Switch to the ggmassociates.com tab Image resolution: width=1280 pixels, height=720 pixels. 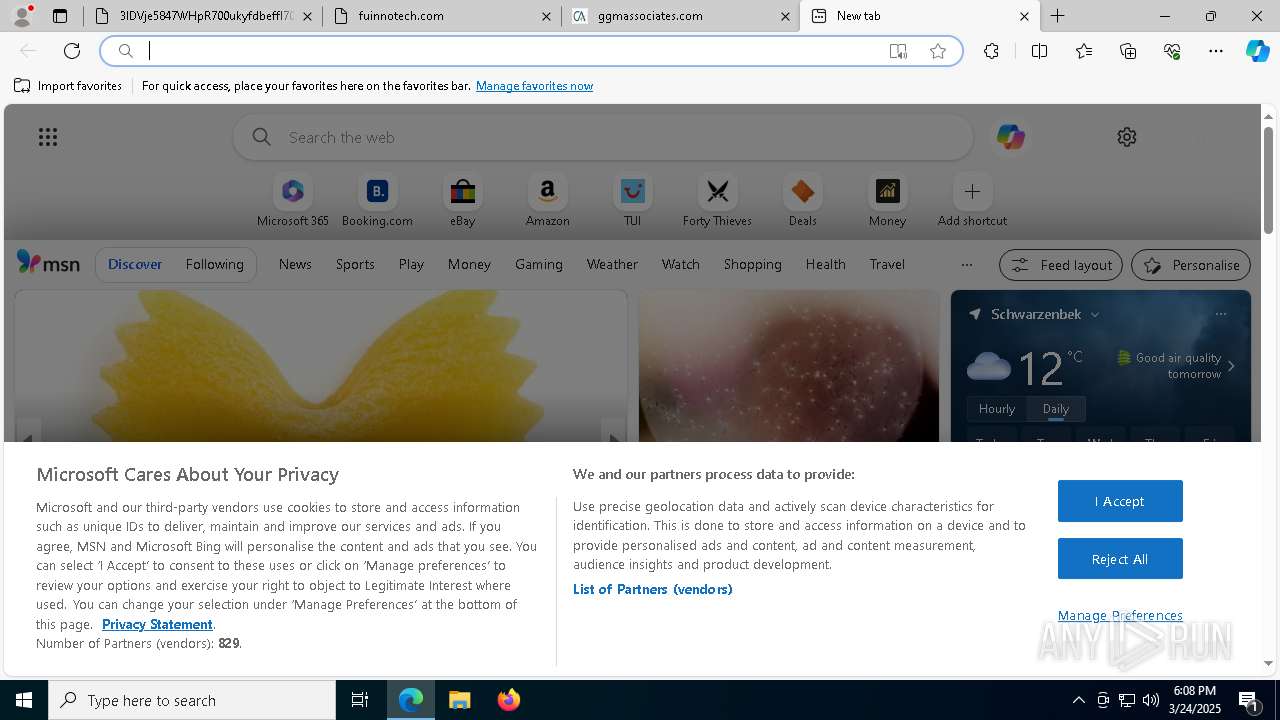680,16
